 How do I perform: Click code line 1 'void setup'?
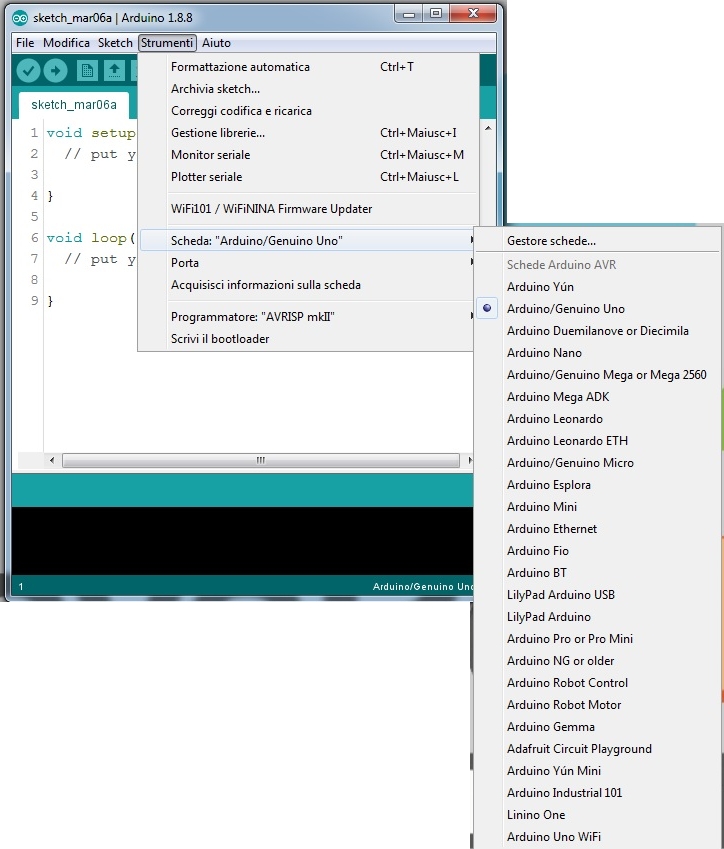pyautogui.click(x=90, y=133)
